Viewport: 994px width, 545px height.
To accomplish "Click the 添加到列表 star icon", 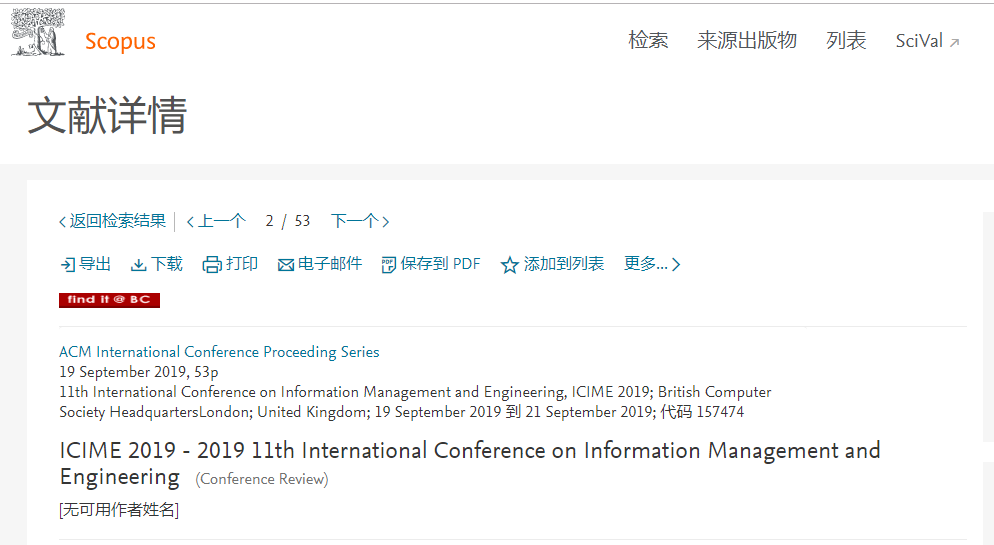I will pos(510,265).
